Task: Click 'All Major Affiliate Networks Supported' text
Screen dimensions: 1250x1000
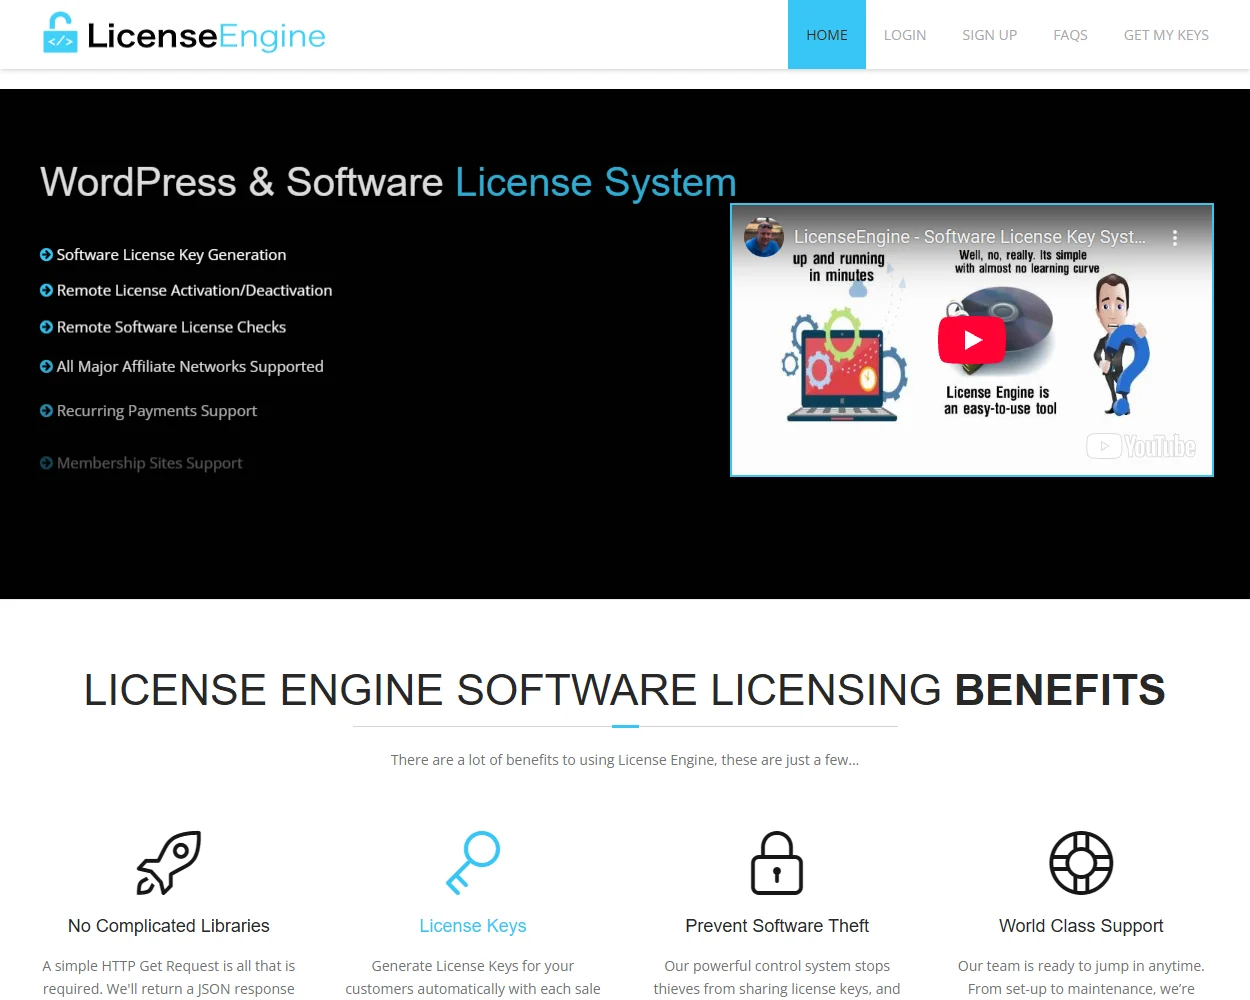Action: pyautogui.click(x=190, y=367)
